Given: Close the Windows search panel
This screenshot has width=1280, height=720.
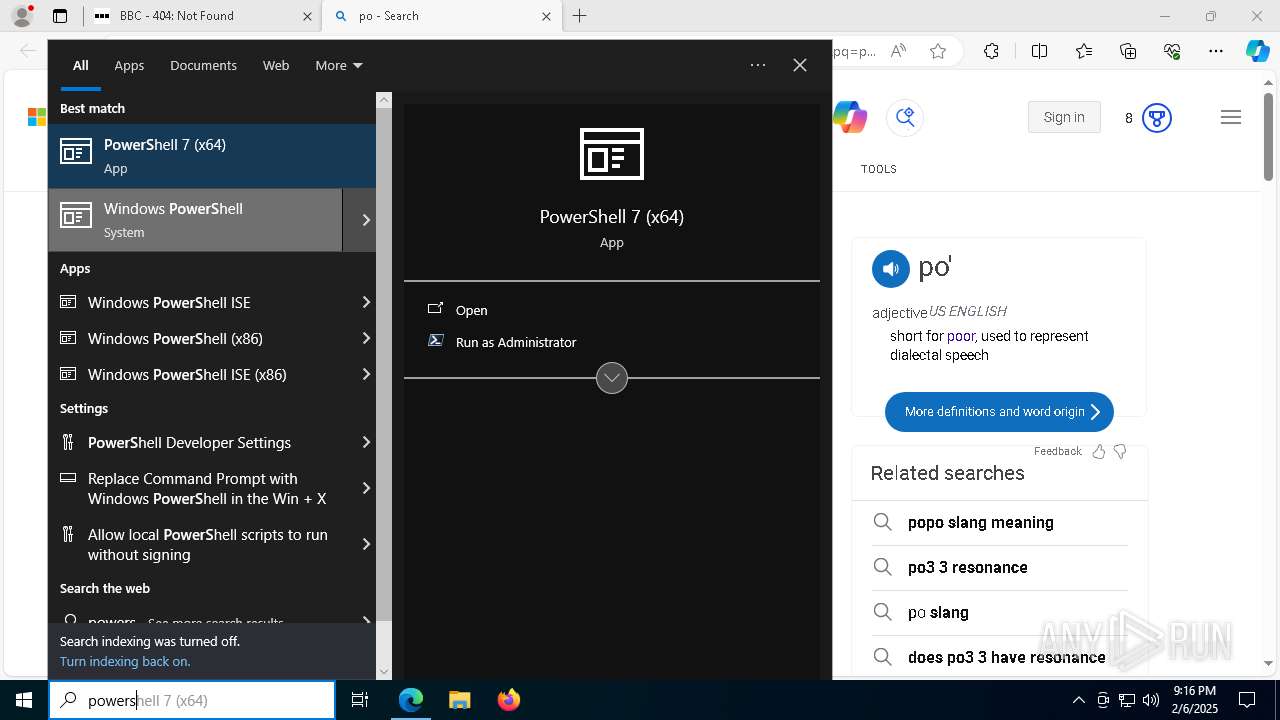Looking at the screenshot, I should pyautogui.click(x=800, y=65).
